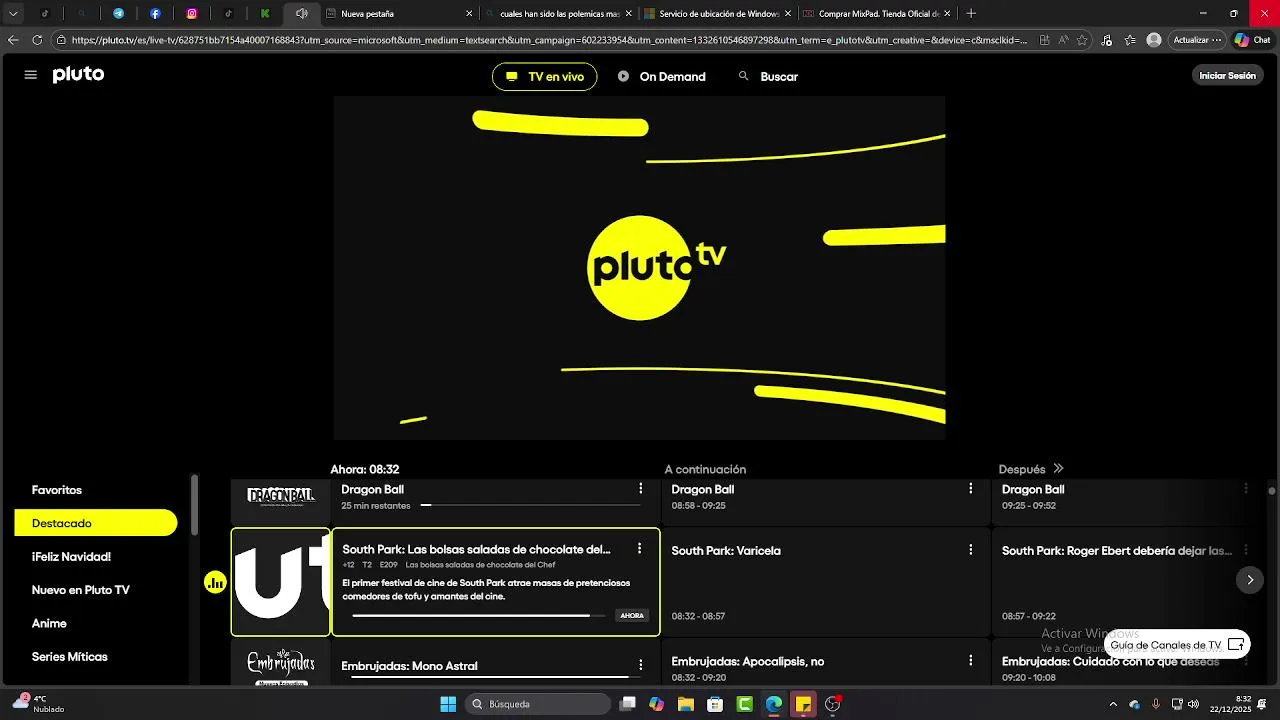Screen dimensions: 1280x720
Task: Open a new browser tab
Action: point(971,14)
